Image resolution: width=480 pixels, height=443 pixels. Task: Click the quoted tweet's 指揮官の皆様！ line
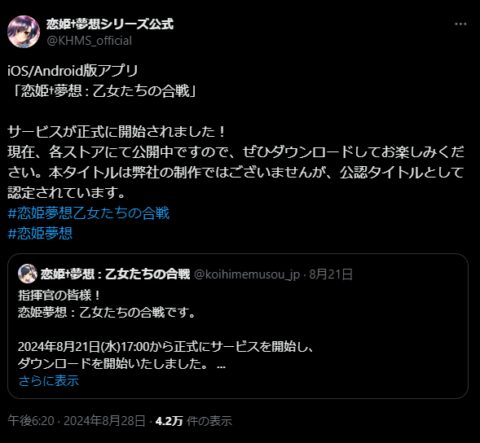(59, 296)
